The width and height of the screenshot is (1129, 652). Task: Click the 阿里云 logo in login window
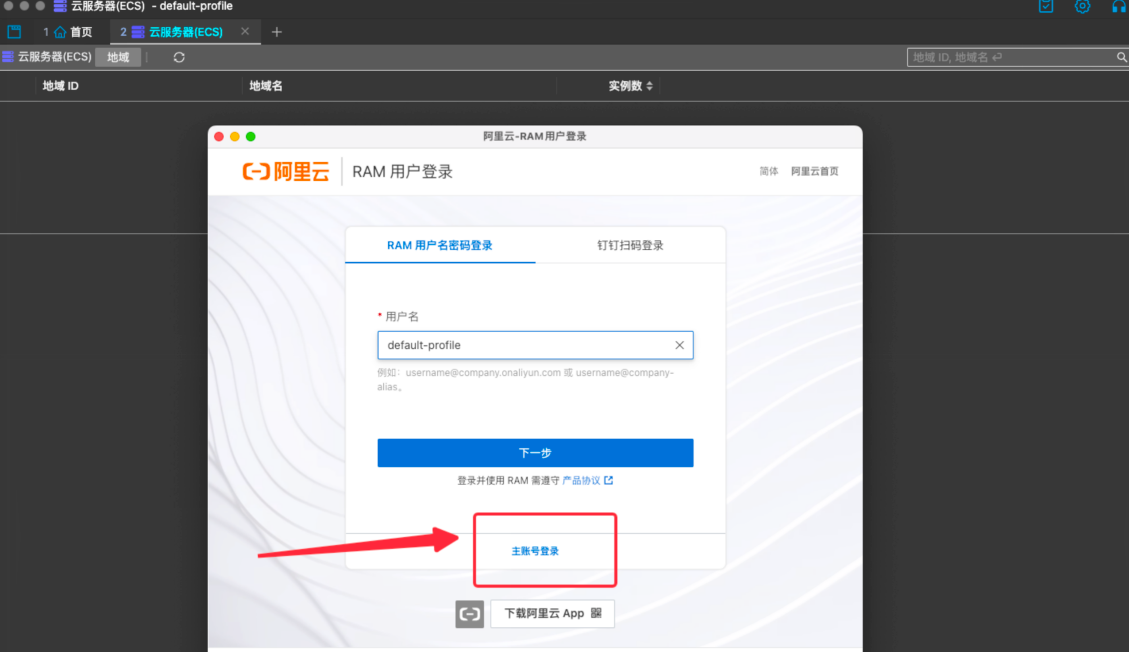(x=286, y=171)
